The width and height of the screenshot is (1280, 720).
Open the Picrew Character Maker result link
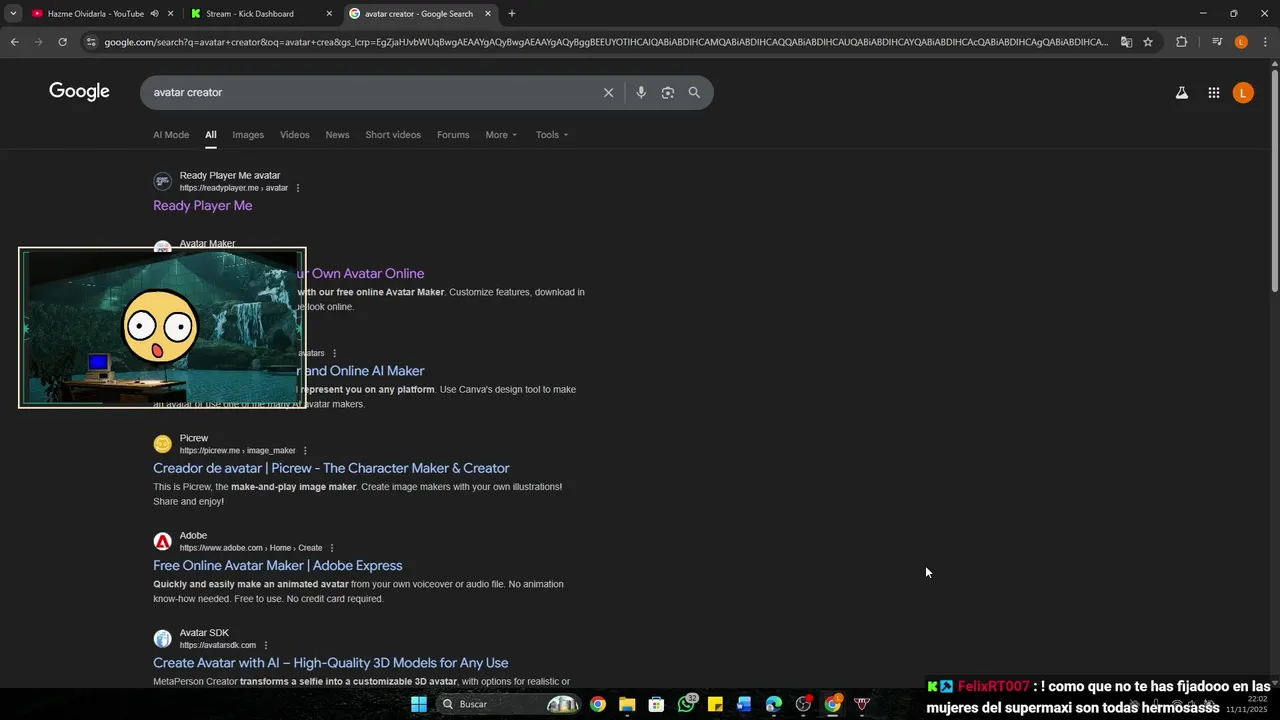coord(331,468)
